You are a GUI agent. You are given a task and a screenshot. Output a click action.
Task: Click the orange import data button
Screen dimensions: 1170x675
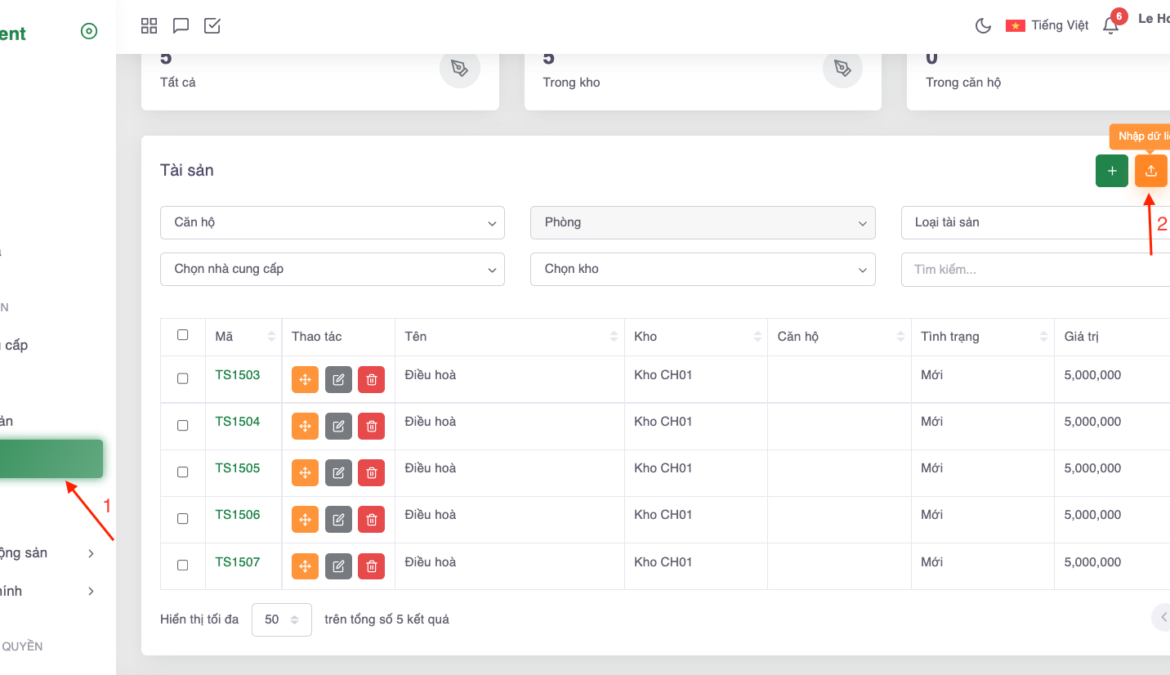coord(1151,171)
